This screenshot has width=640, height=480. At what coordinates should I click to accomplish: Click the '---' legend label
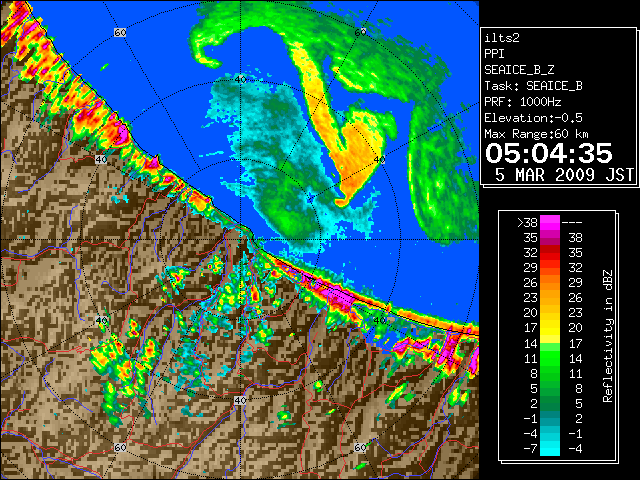tap(572, 223)
